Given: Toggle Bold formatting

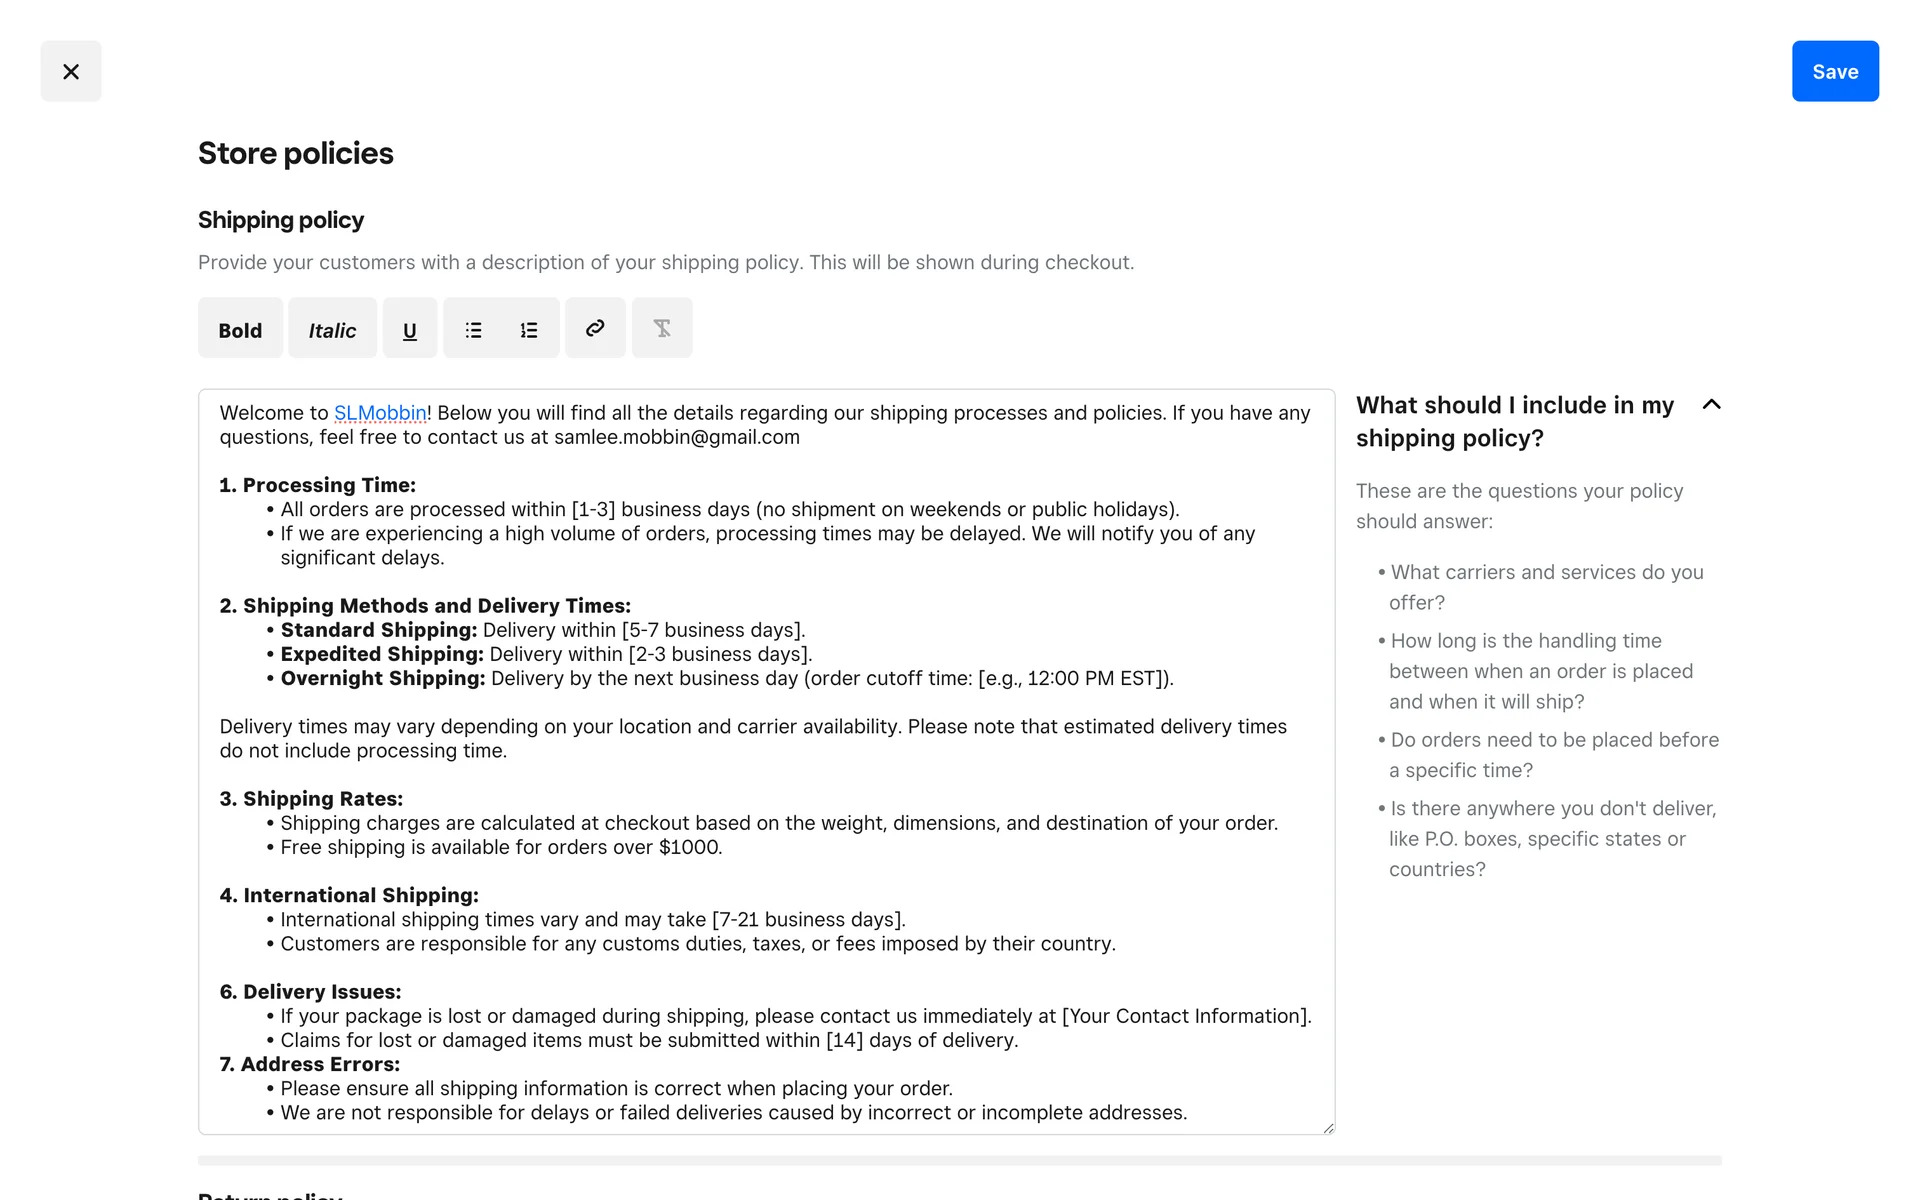Looking at the screenshot, I should pyautogui.click(x=240, y=329).
